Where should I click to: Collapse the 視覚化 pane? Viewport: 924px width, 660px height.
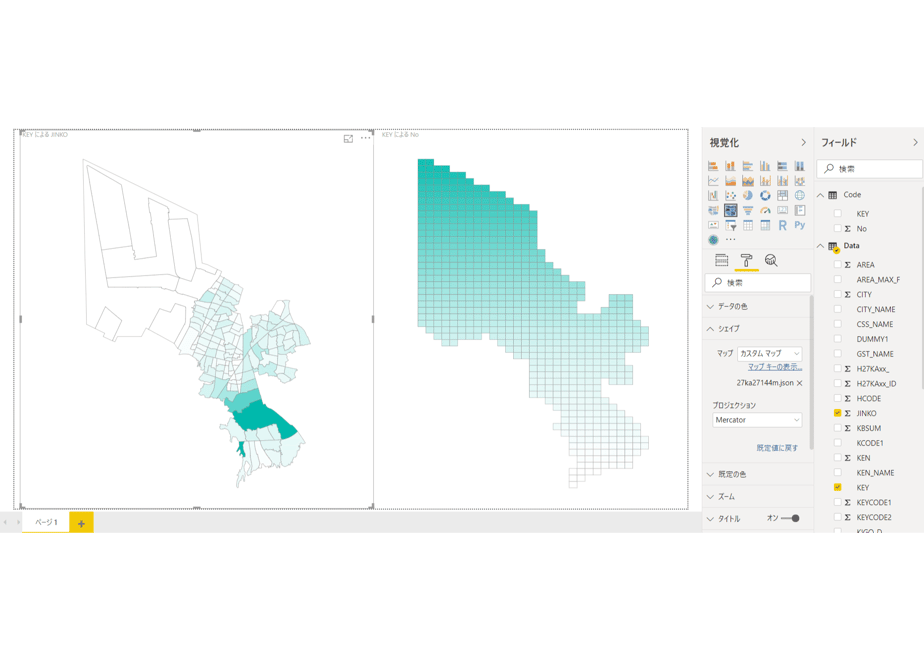(803, 143)
